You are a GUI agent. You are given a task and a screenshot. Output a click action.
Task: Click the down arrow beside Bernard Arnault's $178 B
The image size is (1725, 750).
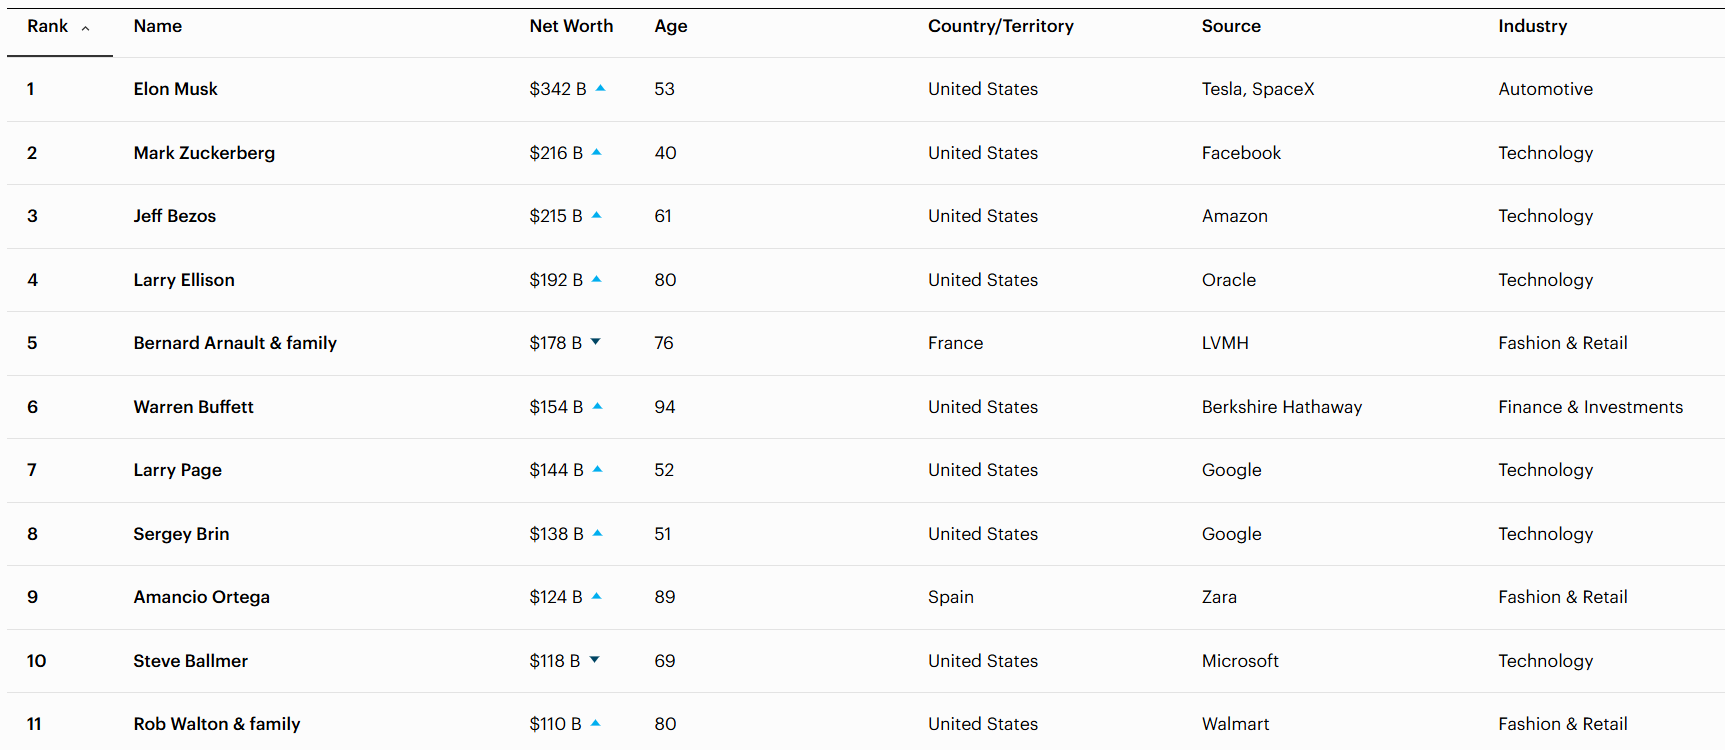coord(596,342)
